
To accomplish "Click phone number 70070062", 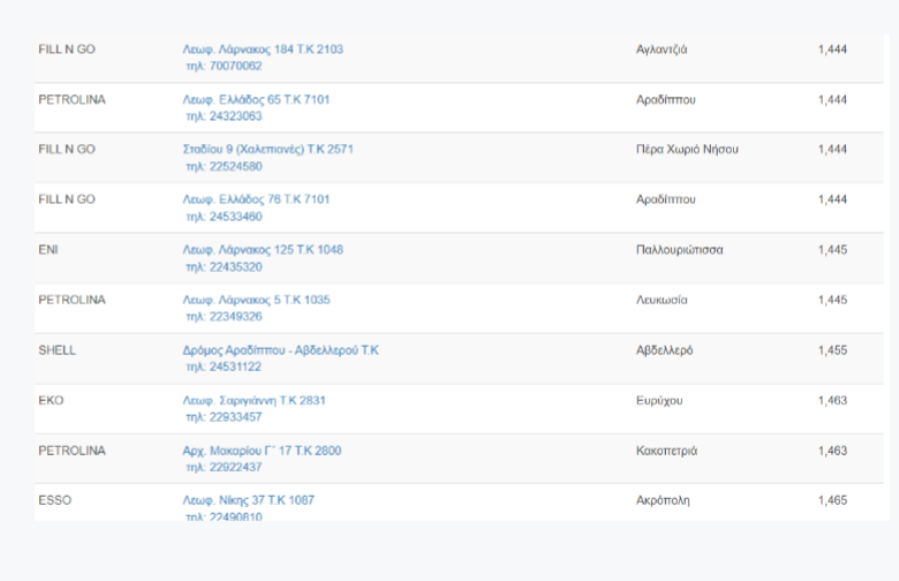I will (223, 66).
